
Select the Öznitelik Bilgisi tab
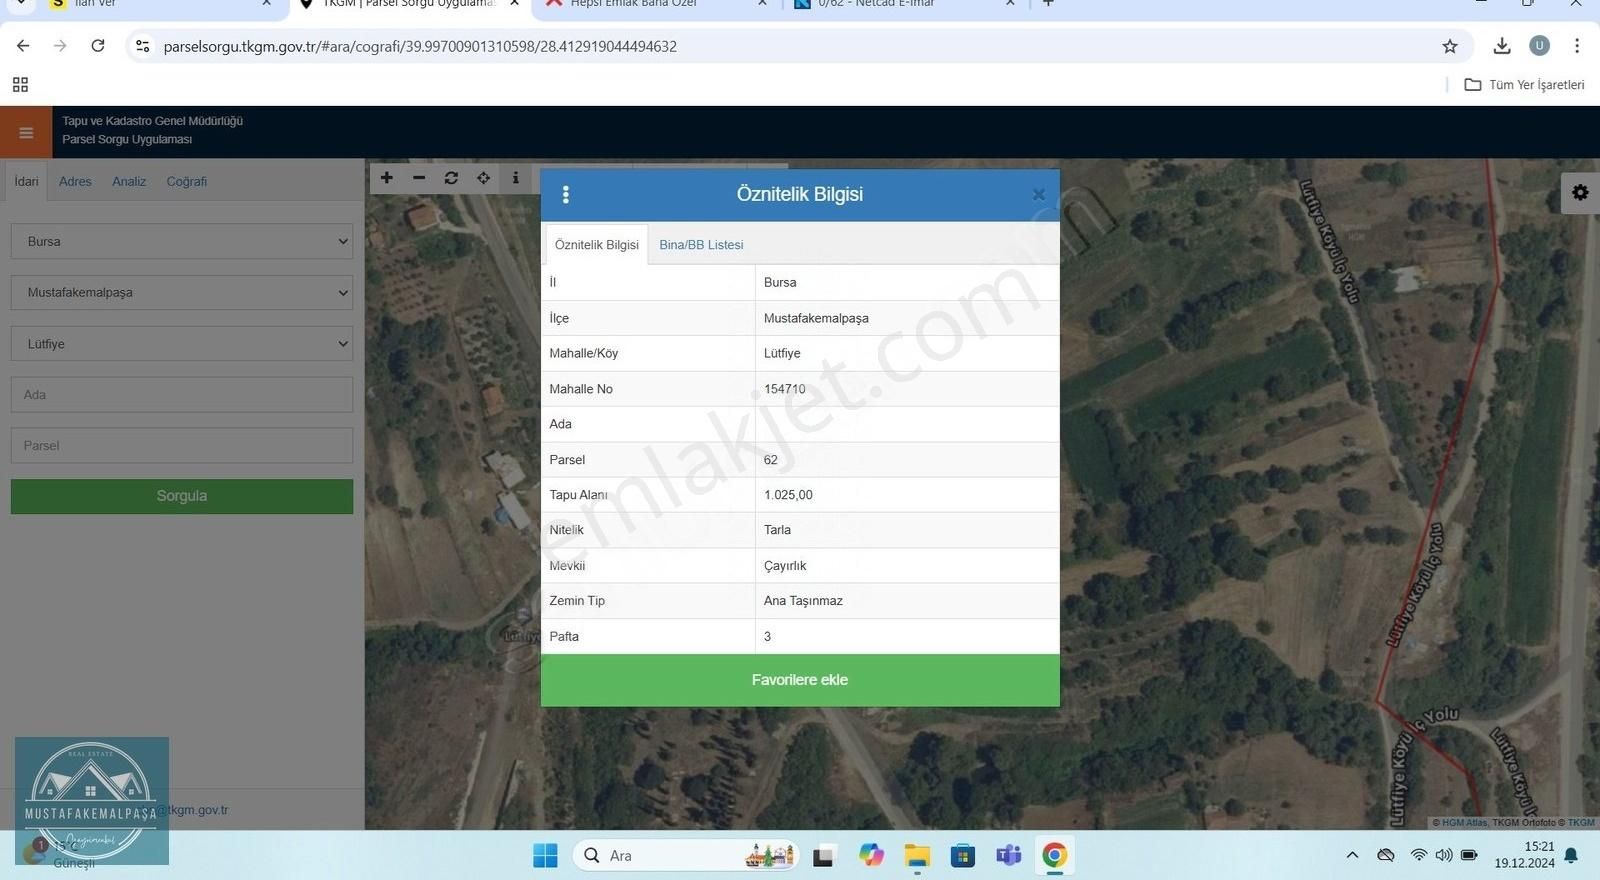tap(597, 245)
